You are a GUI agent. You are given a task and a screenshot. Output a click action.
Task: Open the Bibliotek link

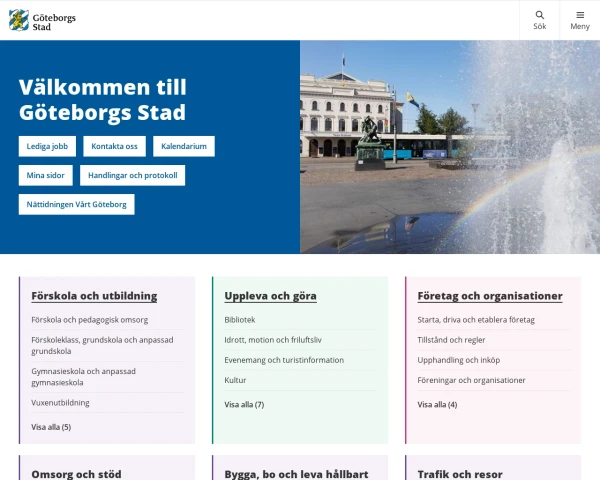[240, 320]
